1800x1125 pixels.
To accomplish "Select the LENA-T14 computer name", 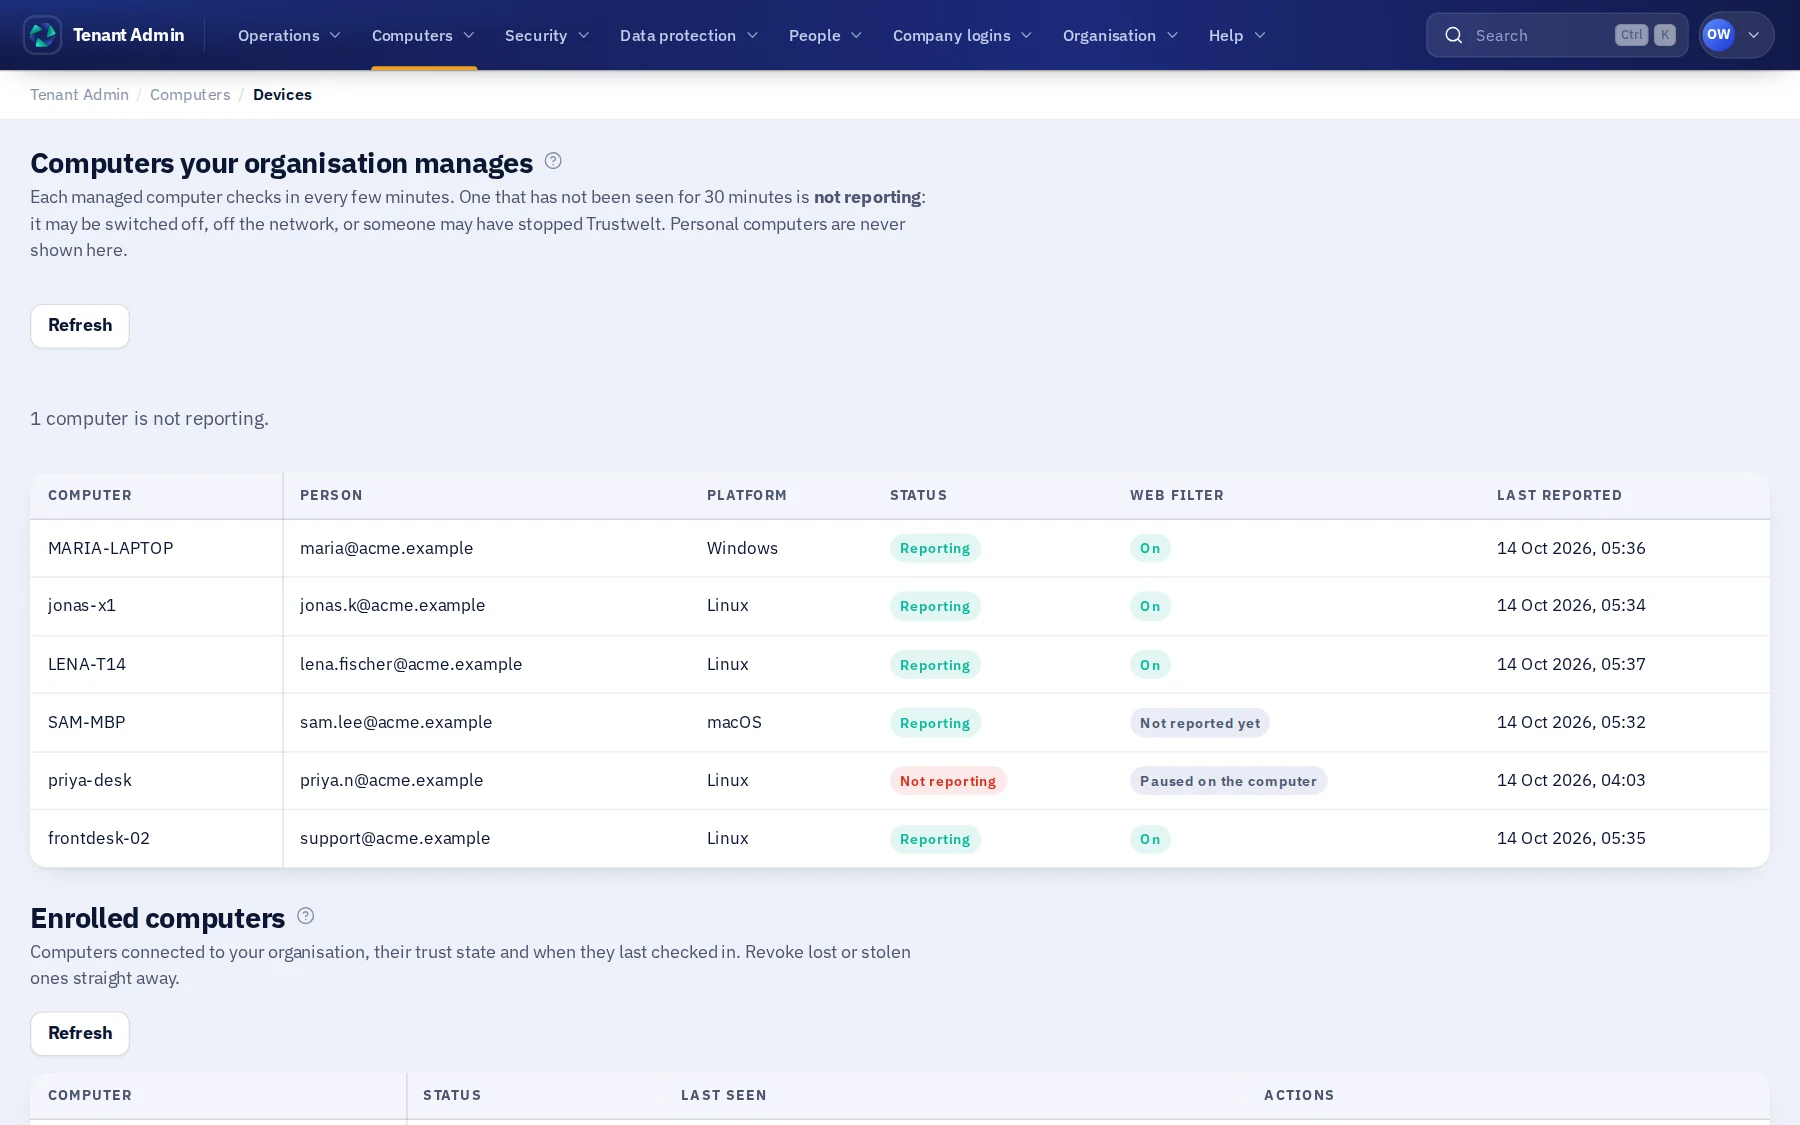I will click(87, 664).
